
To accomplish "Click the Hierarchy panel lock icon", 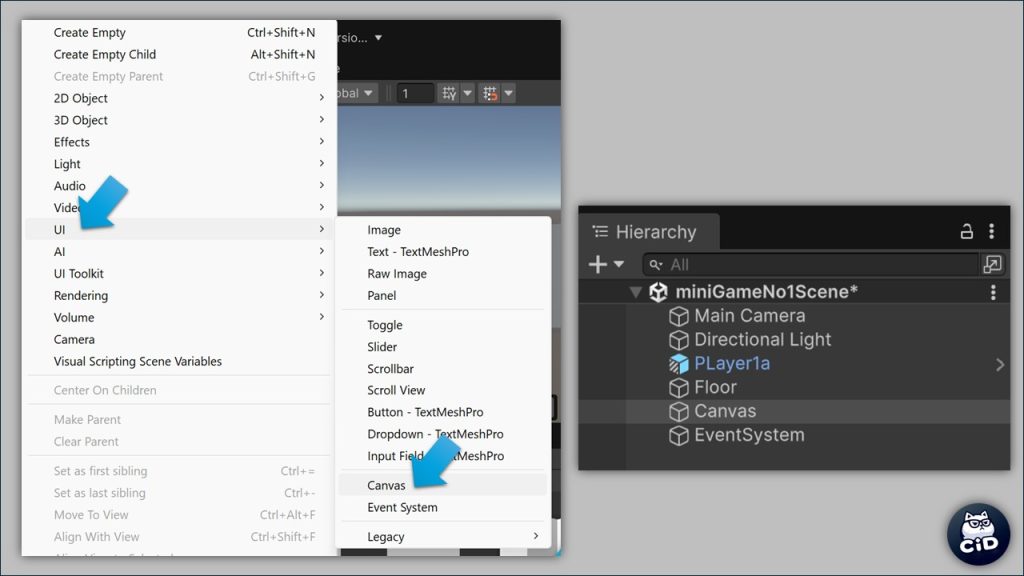I will [x=966, y=232].
